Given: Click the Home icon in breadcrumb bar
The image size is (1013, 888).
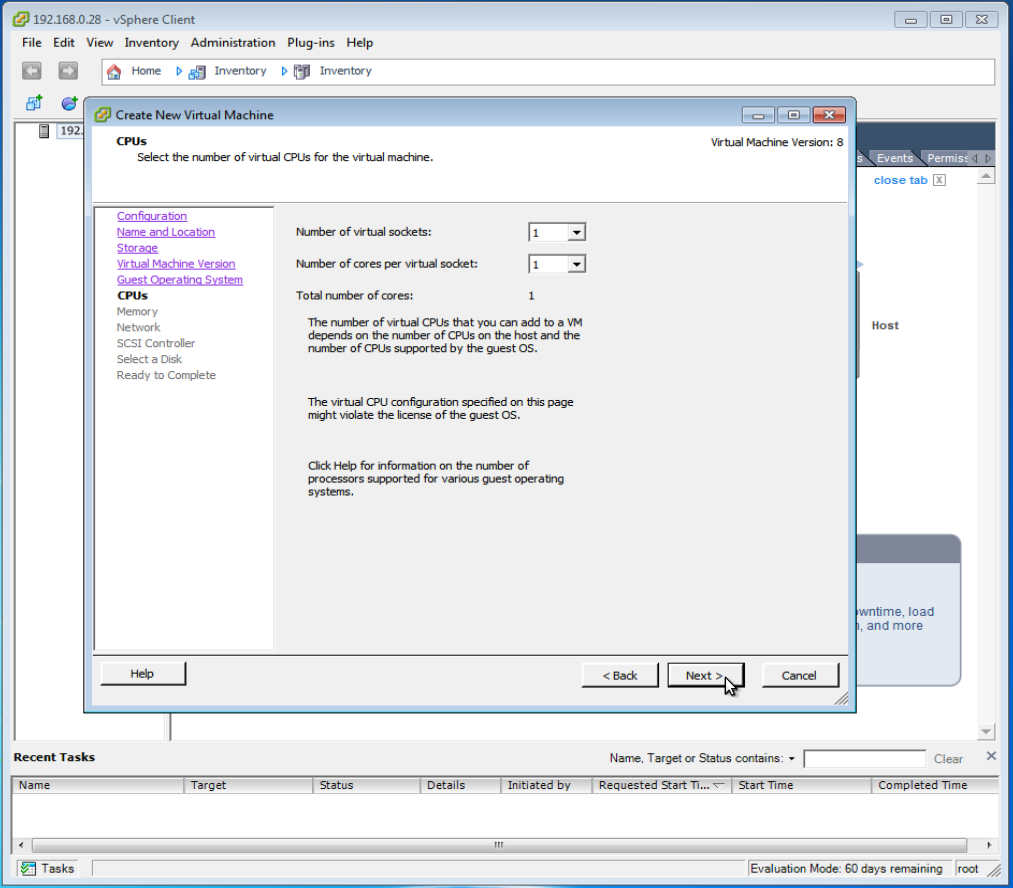Looking at the screenshot, I should pyautogui.click(x=114, y=71).
